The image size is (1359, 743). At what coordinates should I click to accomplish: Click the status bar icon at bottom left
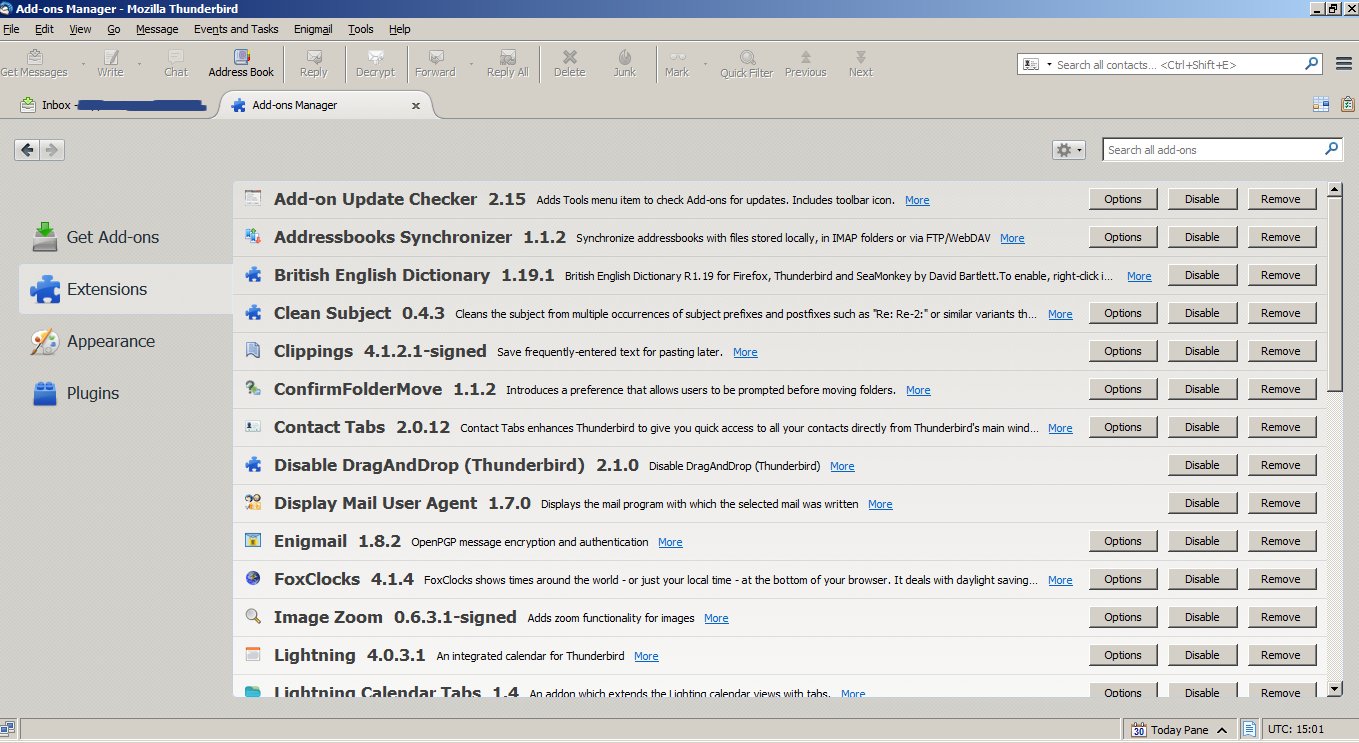pos(8,729)
